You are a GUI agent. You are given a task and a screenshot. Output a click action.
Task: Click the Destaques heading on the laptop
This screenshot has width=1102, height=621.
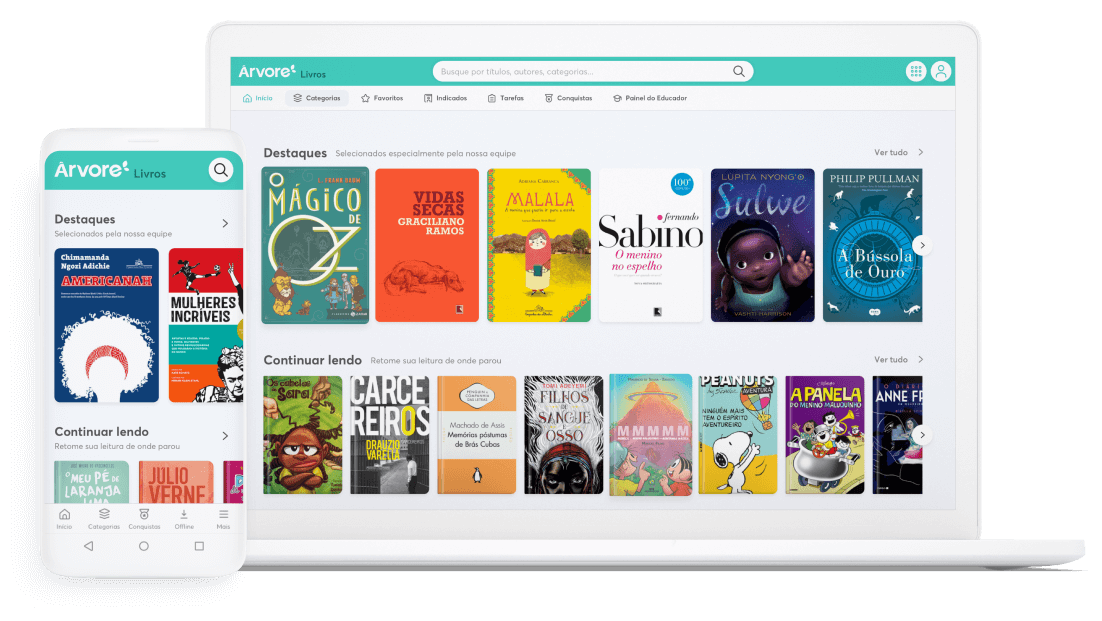pos(295,153)
